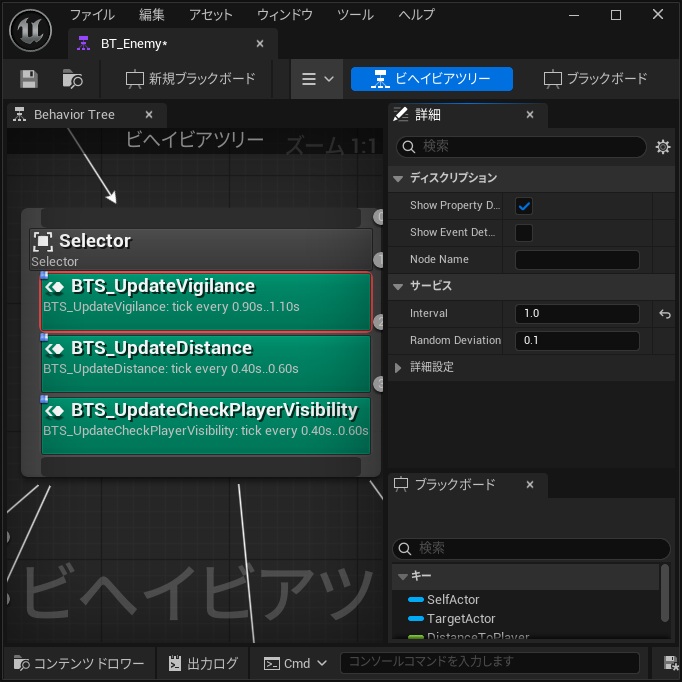This screenshot has height=682, width=682.
Task: Enable Show Event Details checkbox
Action: click(524, 233)
